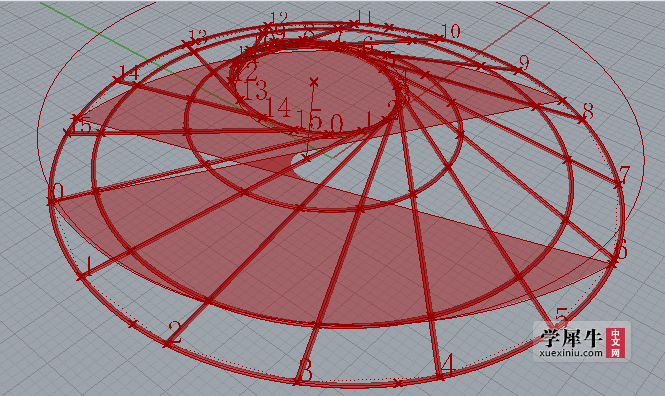Screen dimensions: 665x396
Task: Select outer ring point labeled 8
Action: click(x=581, y=120)
